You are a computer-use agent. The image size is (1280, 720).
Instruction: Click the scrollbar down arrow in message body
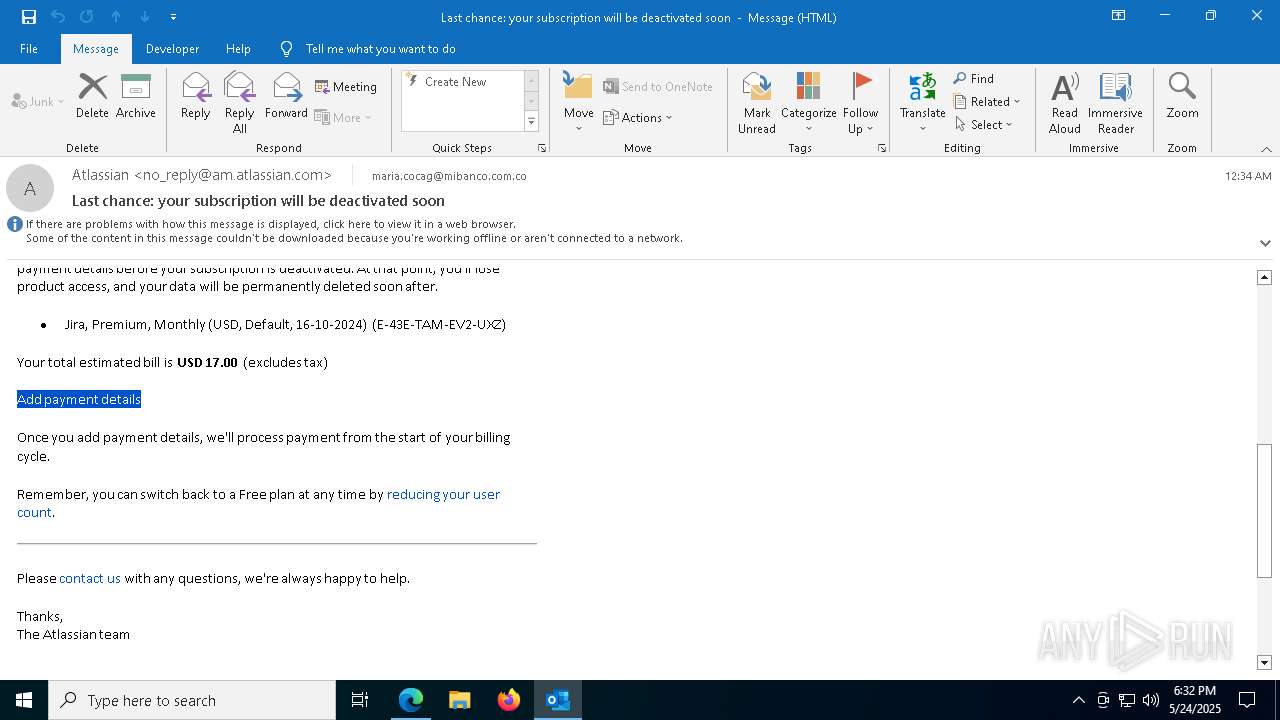coord(1264,662)
